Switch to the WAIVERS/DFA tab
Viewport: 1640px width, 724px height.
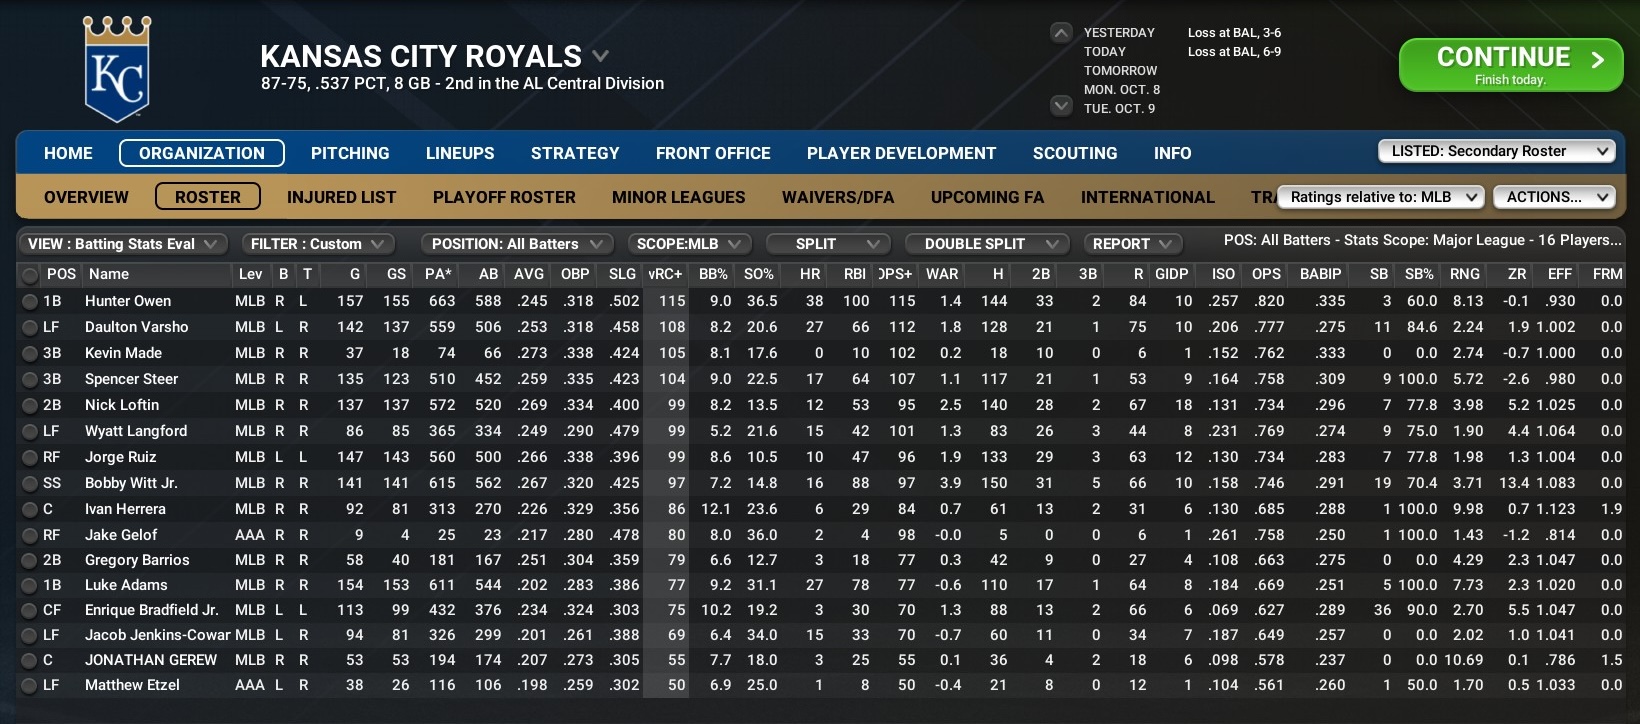click(x=838, y=197)
